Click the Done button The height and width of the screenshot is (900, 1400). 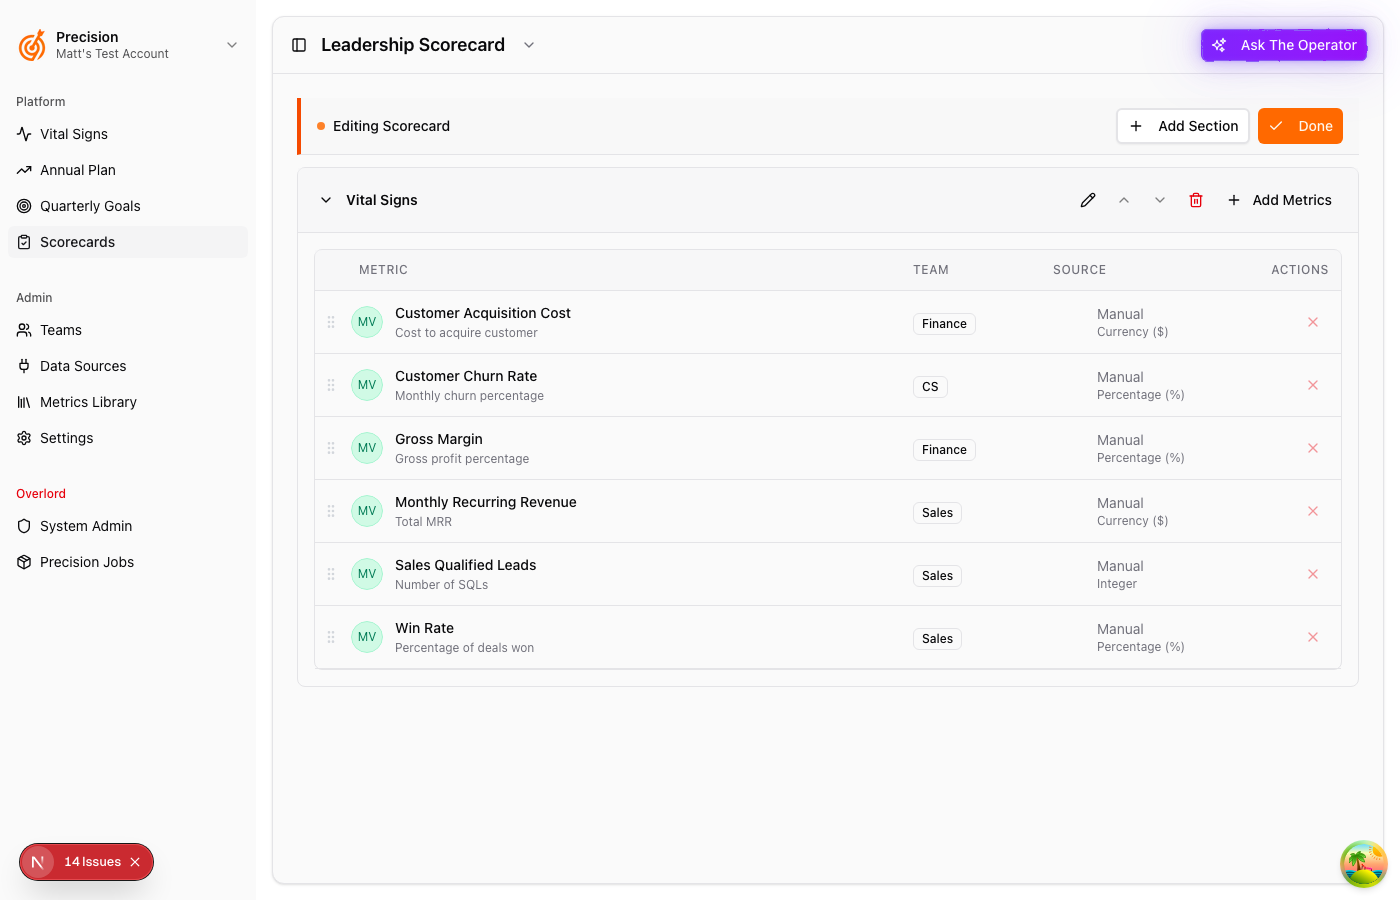tap(1300, 126)
